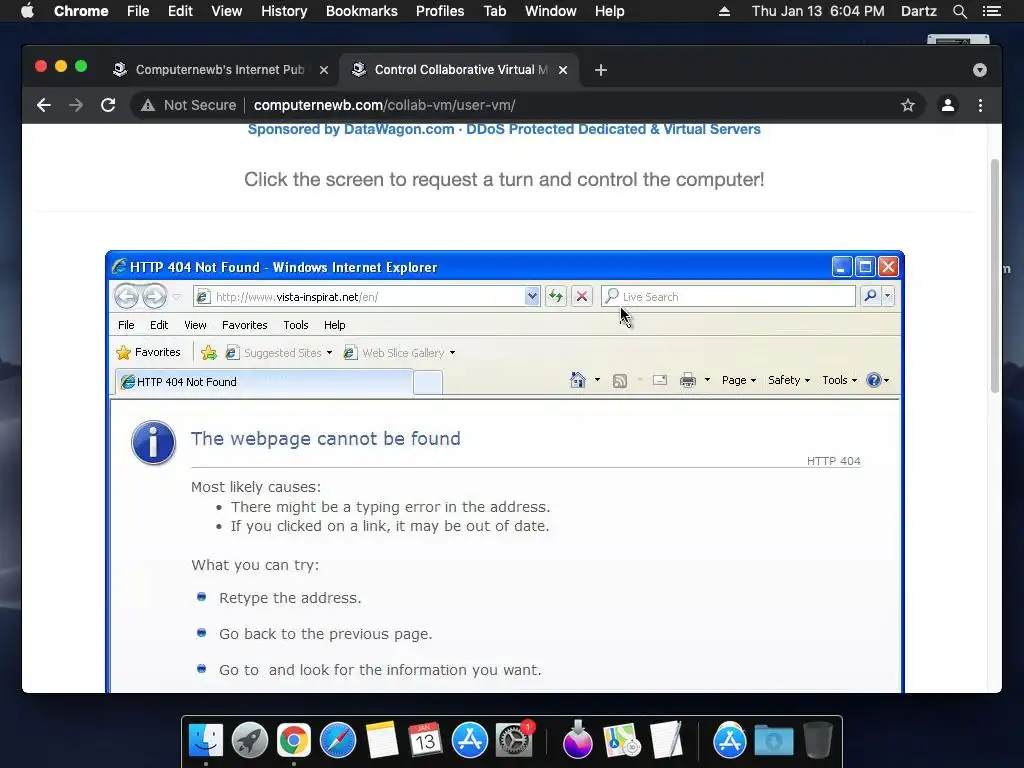Open the Safety dropdown menu
This screenshot has width=1024, height=768.
click(x=789, y=380)
